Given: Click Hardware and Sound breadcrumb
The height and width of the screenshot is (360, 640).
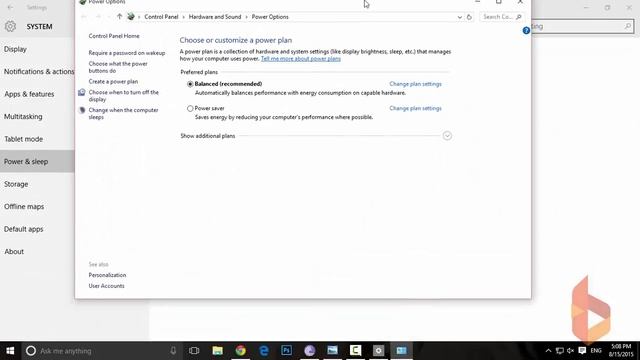Looking at the screenshot, I should [215, 17].
